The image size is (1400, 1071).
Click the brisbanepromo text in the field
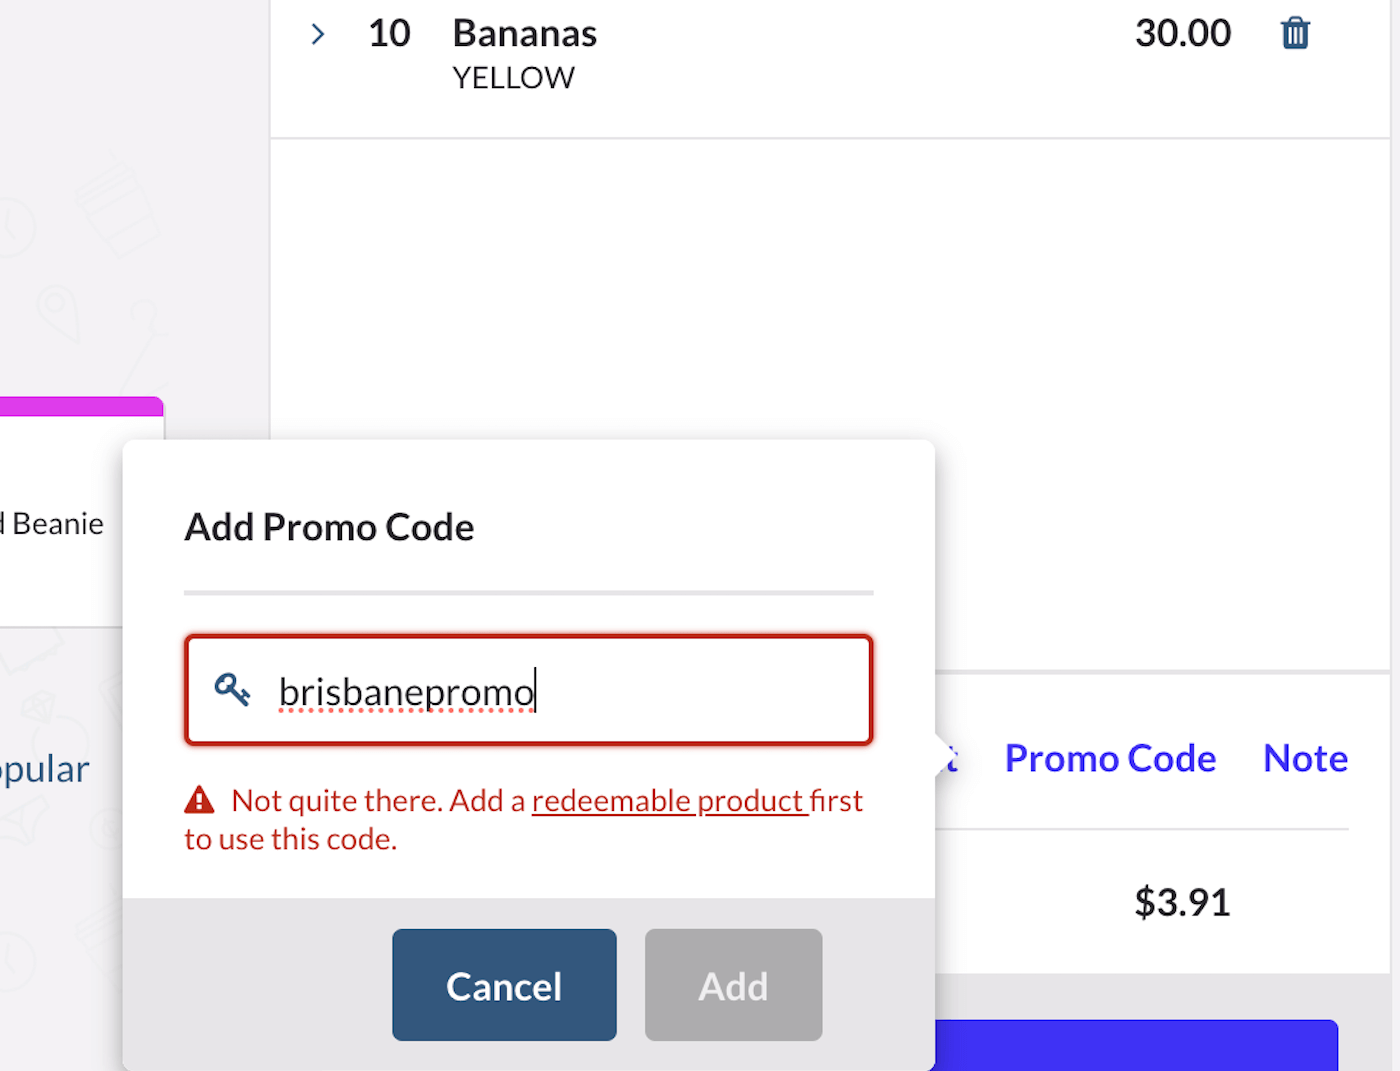click(405, 690)
